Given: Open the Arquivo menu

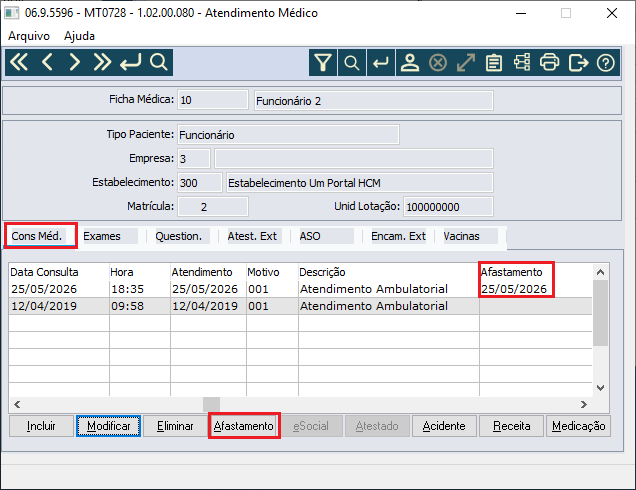Looking at the screenshot, I should 29,36.
